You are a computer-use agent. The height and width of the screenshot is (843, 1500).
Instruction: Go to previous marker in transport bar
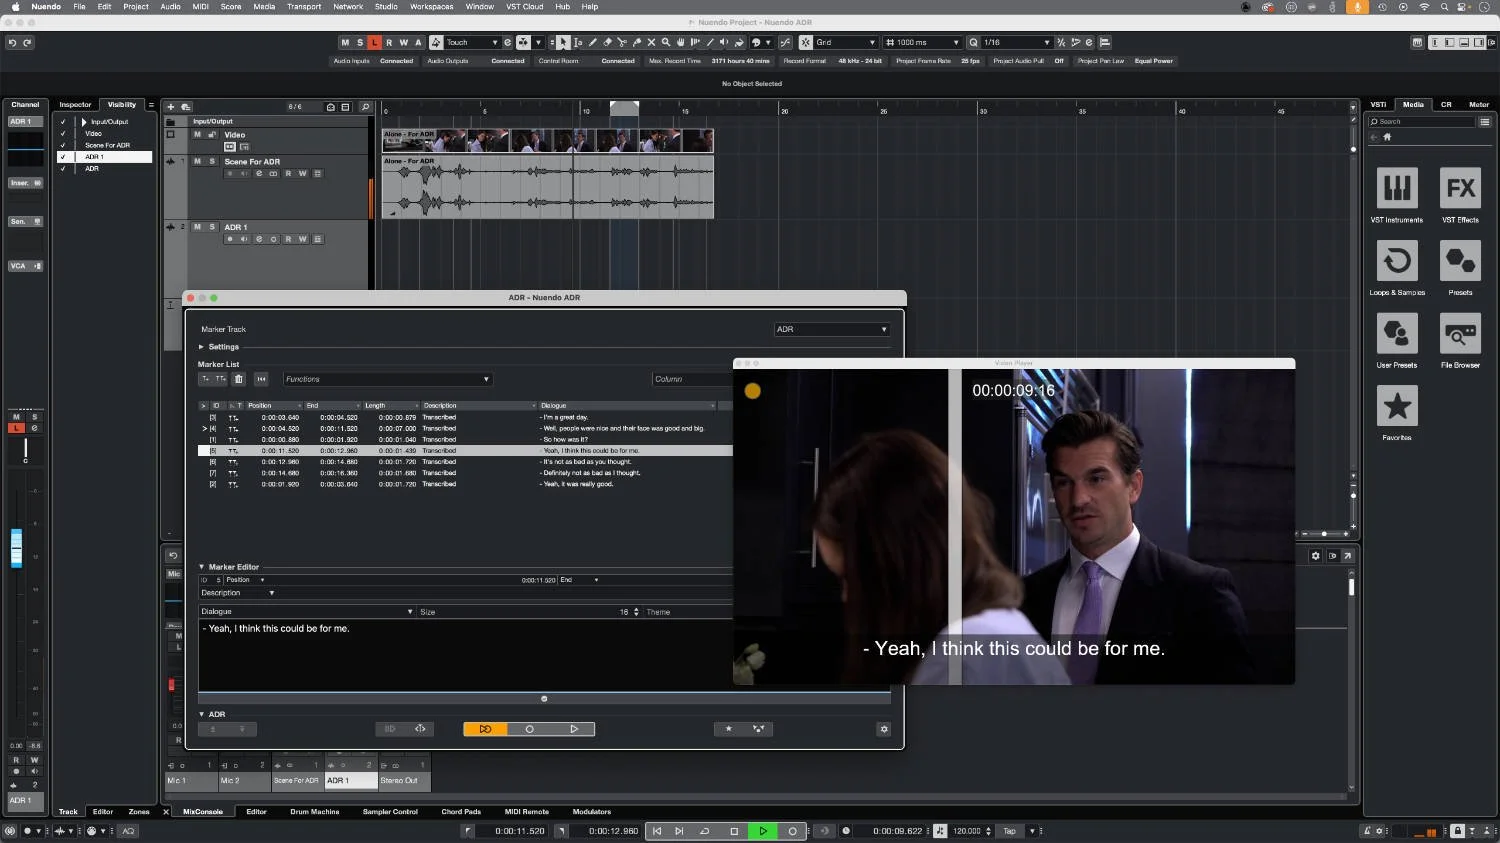click(657, 831)
